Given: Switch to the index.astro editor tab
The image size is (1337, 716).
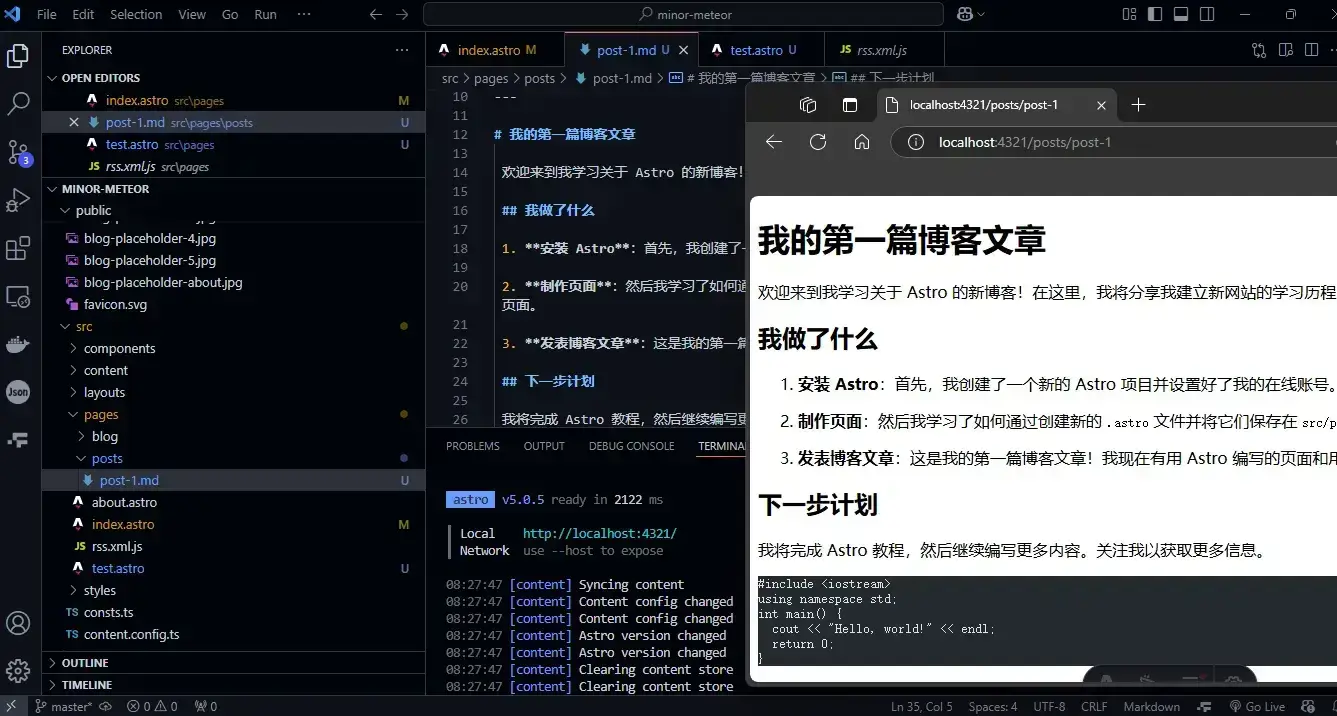Looking at the screenshot, I should (x=496, y=50).
